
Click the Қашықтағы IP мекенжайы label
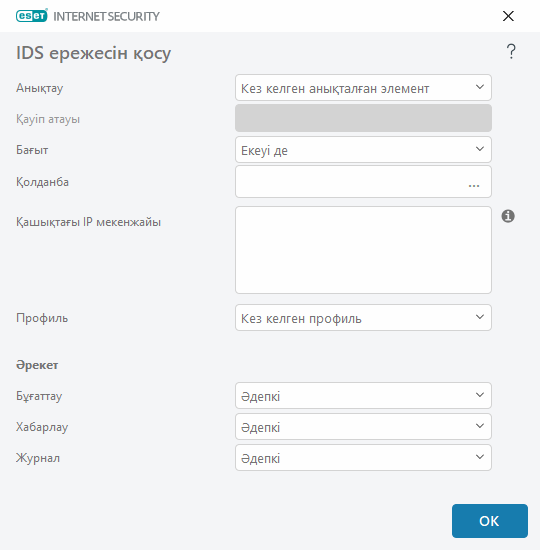pyautogui.click(x=88, y=222)
